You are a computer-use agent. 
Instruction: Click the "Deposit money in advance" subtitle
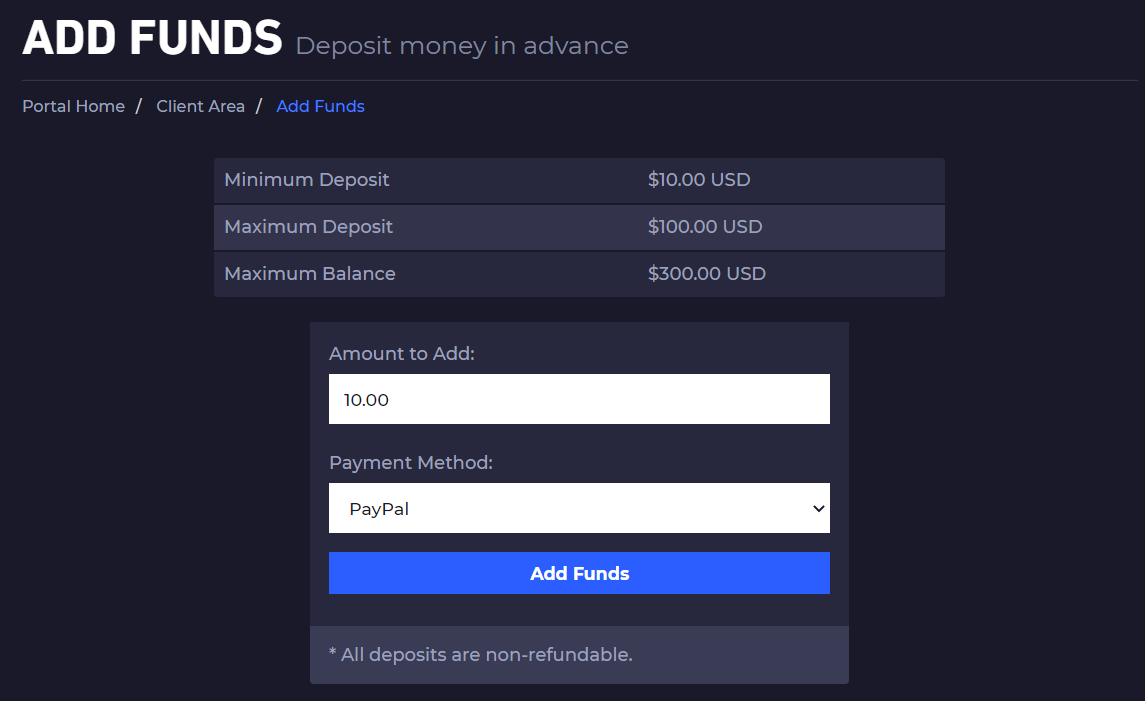pyautogui.click(x=462, y=46)
